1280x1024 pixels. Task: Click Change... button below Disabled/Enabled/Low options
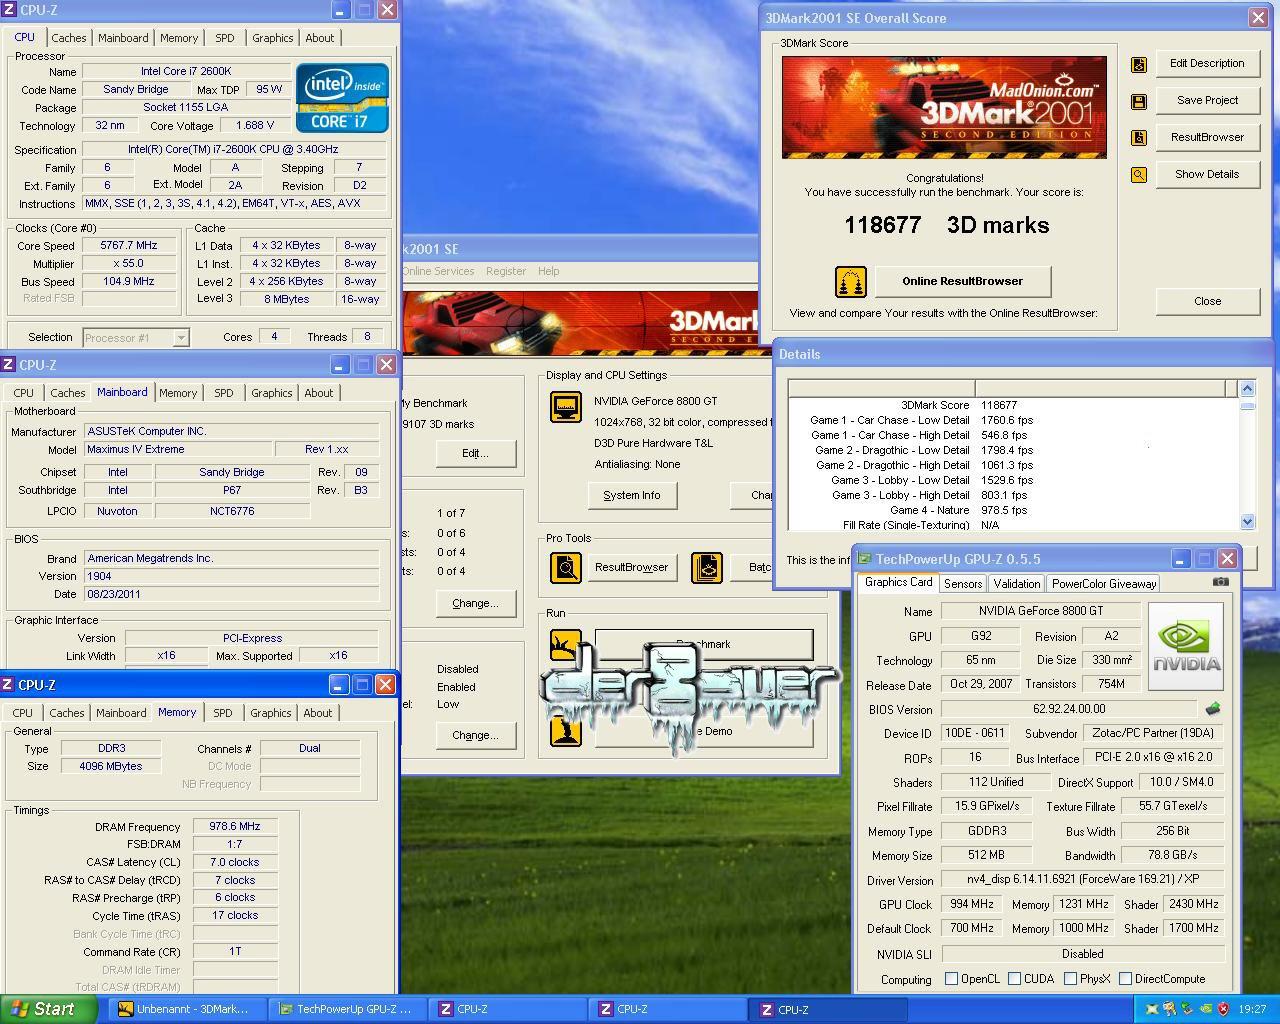point(475,735)
